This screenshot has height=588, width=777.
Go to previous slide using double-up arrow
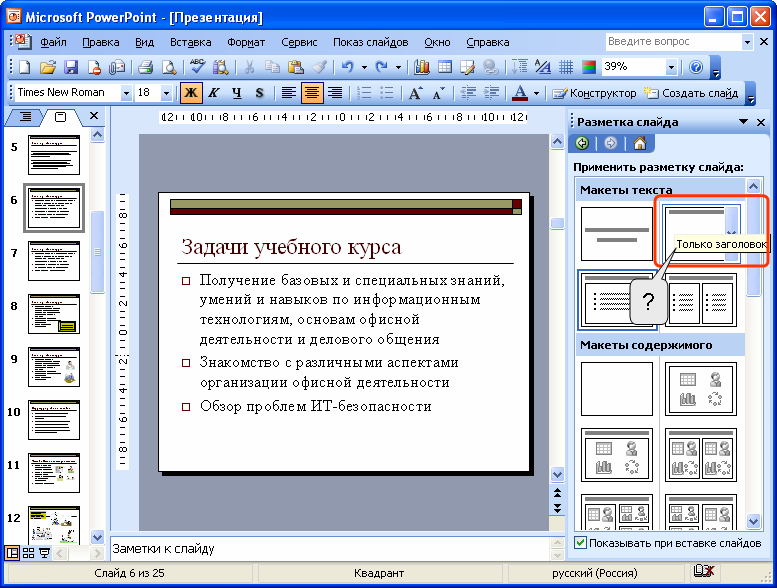pyautogui.click(x=557, y=493)
